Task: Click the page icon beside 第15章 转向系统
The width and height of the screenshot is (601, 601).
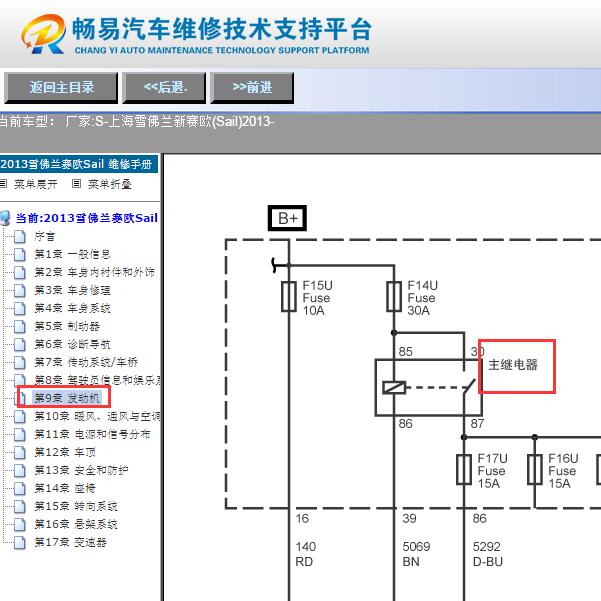Action: point(20,507)
